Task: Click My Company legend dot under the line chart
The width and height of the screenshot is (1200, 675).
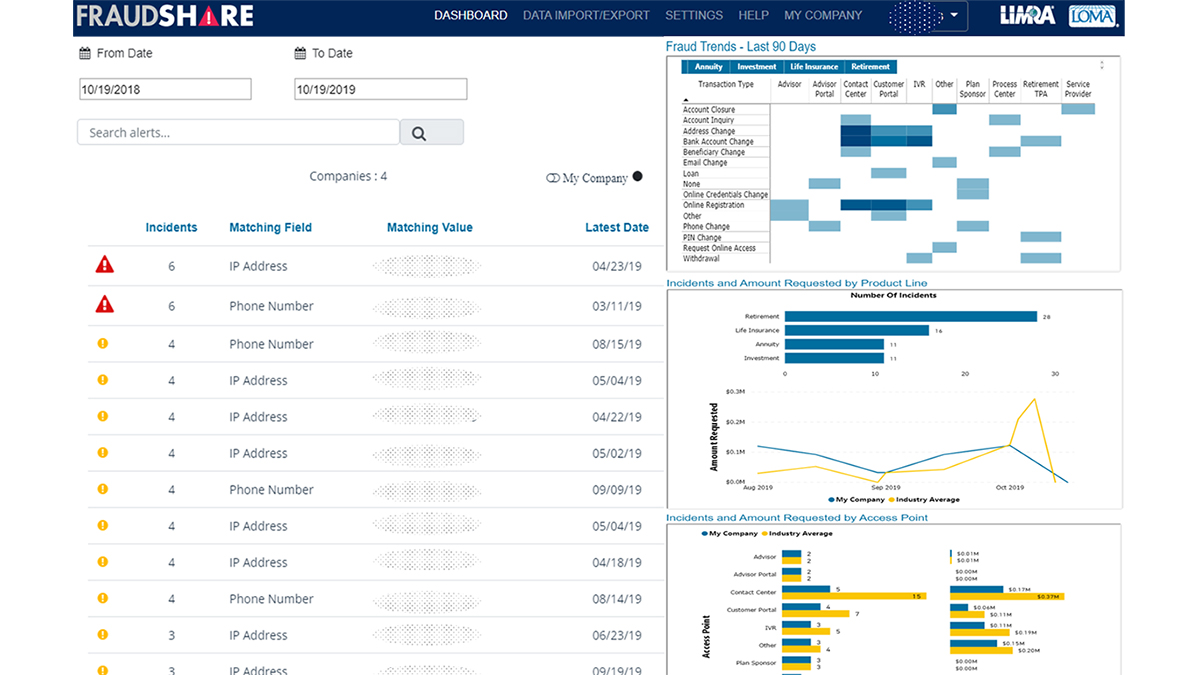Action: pos(831,500)
